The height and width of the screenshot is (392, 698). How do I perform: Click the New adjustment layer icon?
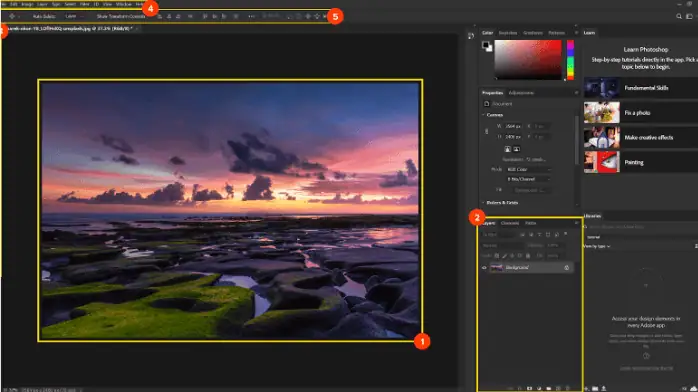point(539,388)
